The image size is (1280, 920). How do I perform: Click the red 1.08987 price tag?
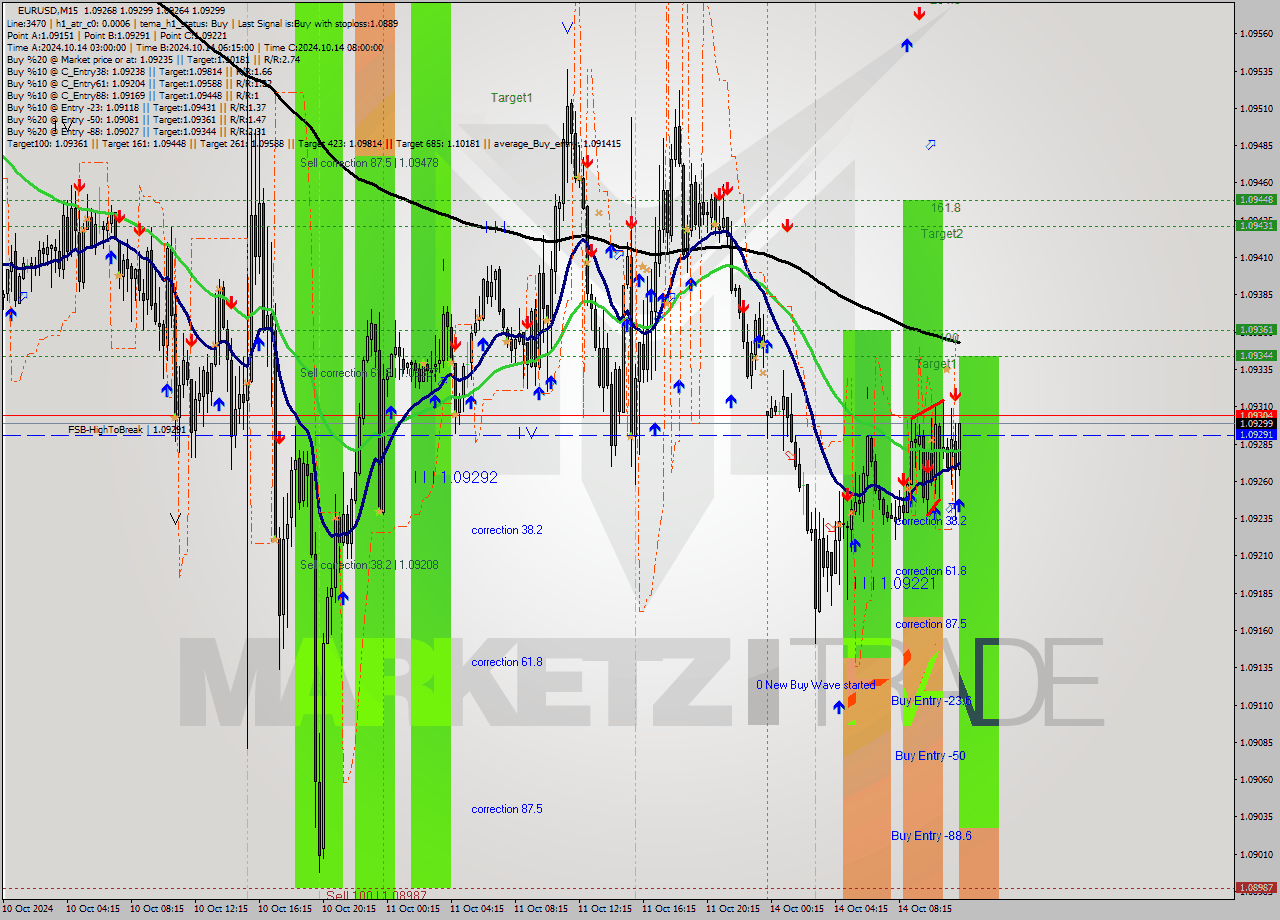pos(1256,888)
